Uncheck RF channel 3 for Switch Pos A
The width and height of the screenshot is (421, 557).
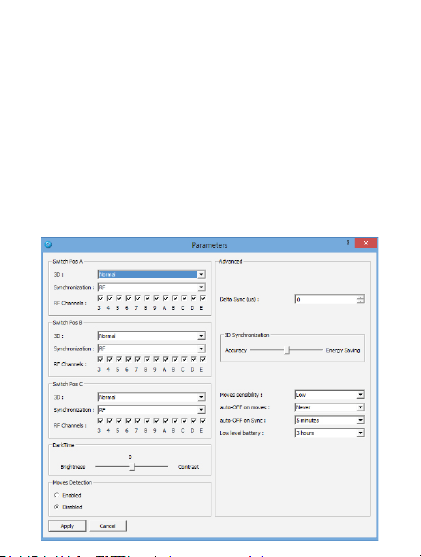(100, 298)
